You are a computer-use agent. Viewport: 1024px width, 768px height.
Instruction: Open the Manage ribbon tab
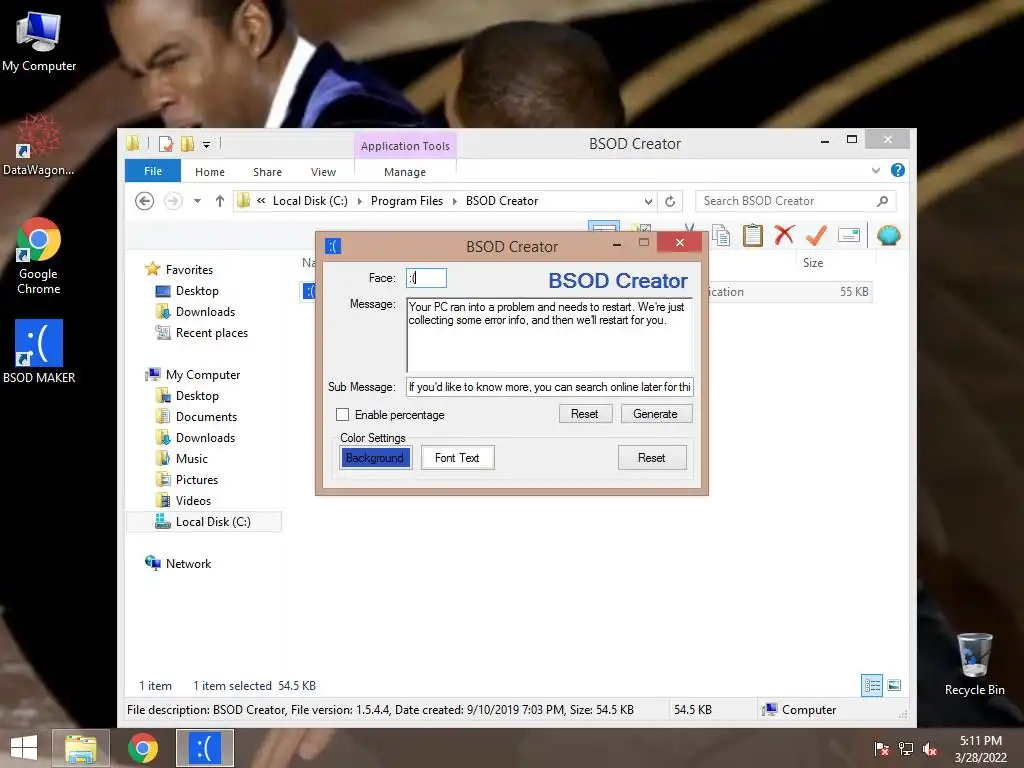[405, 172]
